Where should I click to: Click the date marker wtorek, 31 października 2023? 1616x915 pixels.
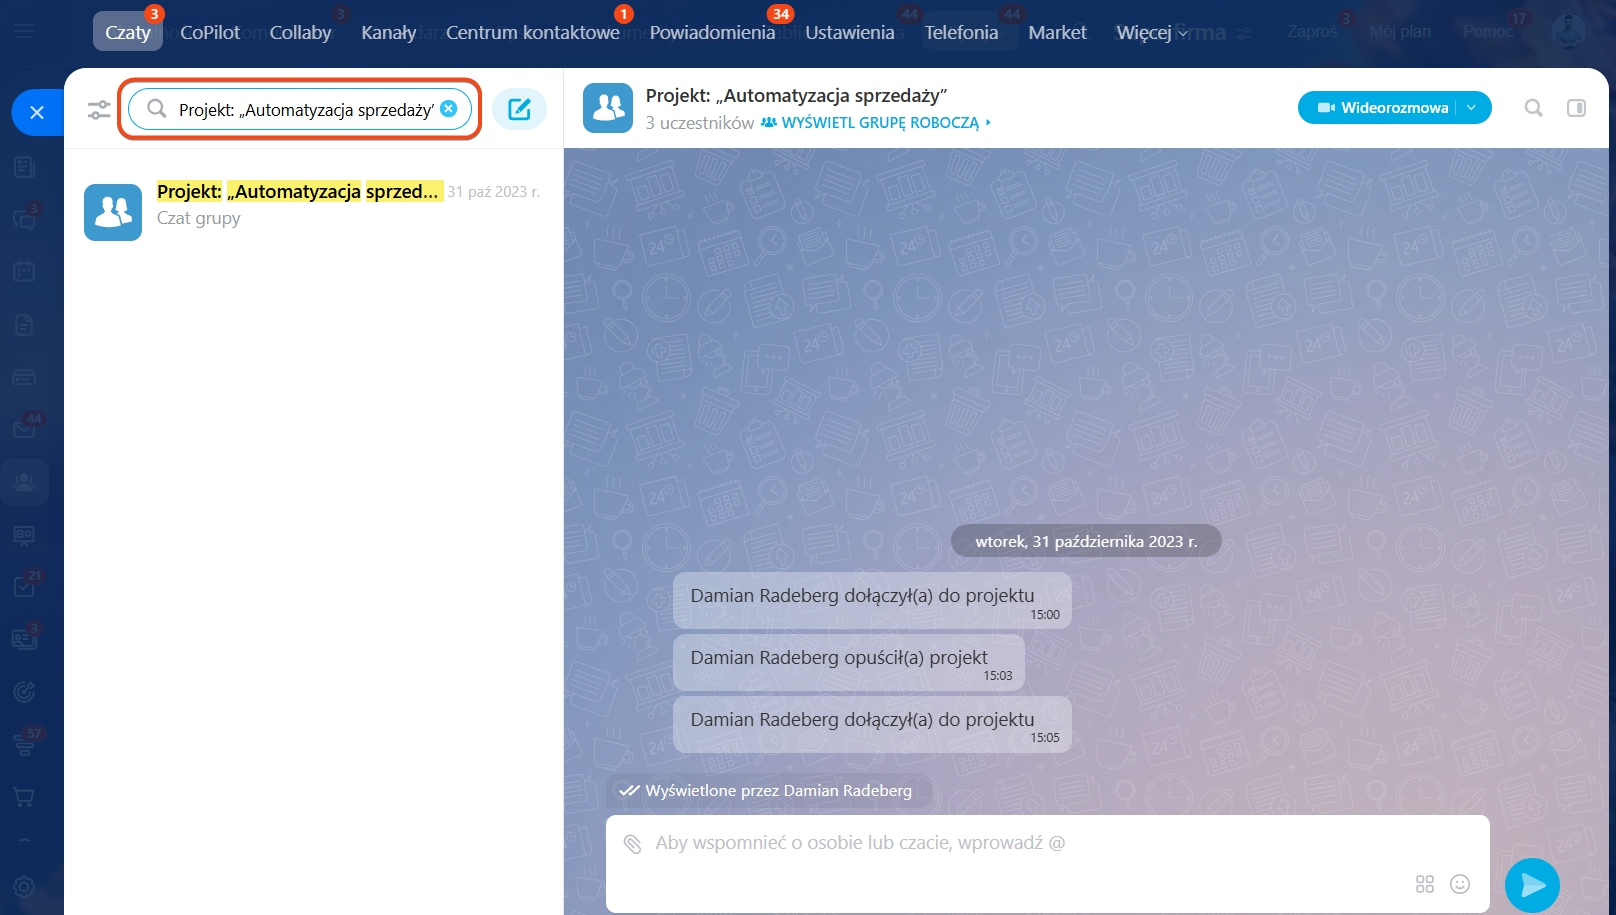point(1086,541)
